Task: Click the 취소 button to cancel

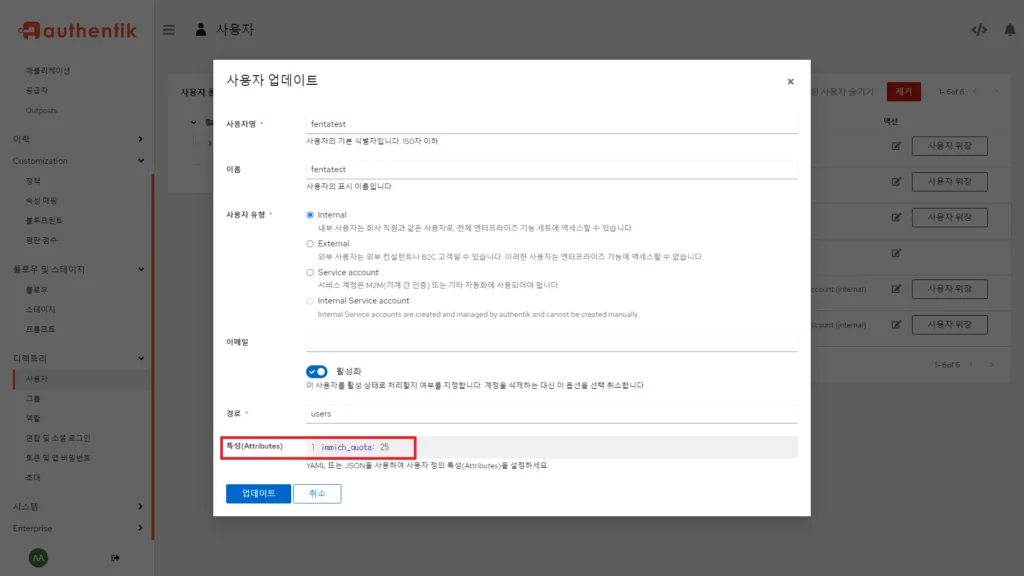Action: [x=316, y=493]
